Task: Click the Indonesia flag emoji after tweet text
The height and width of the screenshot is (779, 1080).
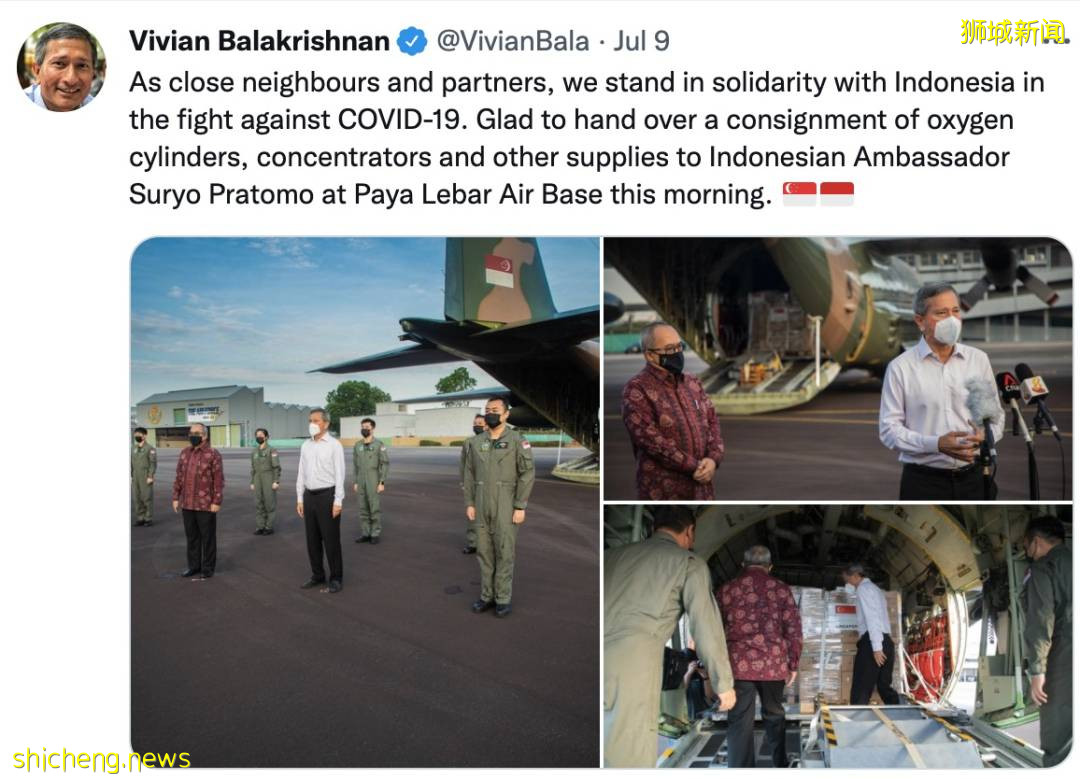Action: pos(837,194)
